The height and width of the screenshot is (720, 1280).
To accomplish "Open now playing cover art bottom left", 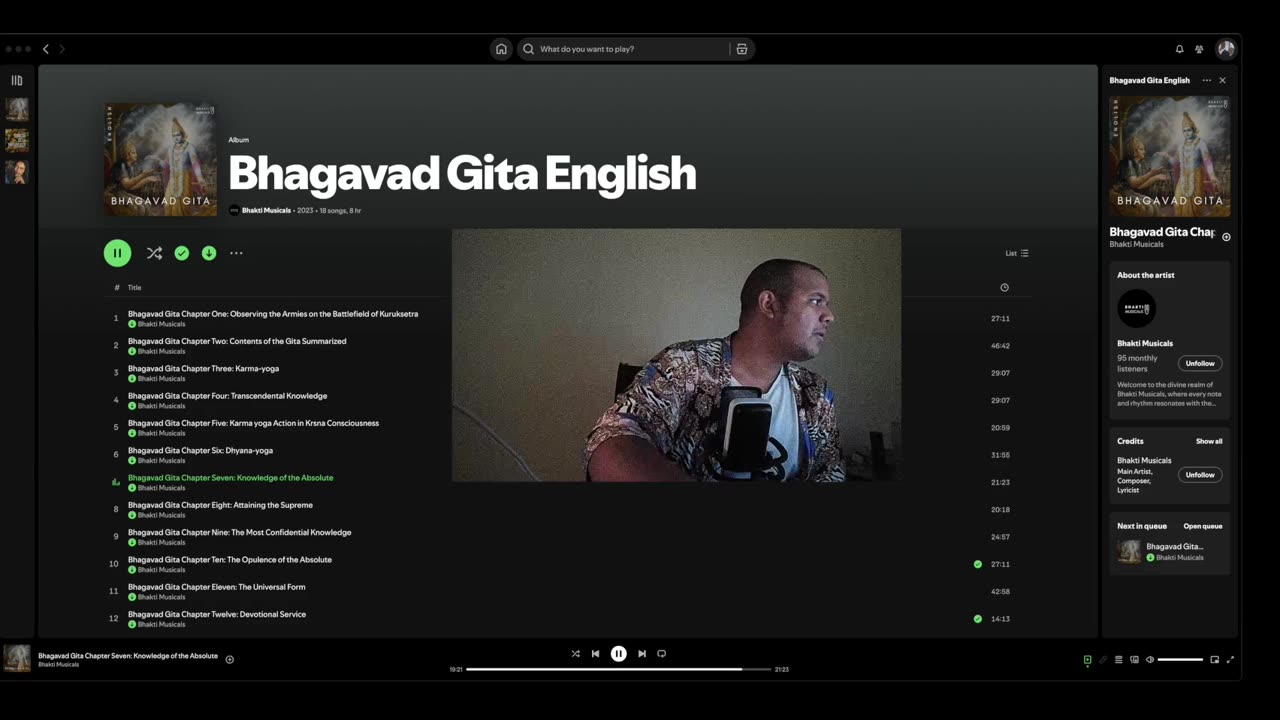I will tap(17, 658).
